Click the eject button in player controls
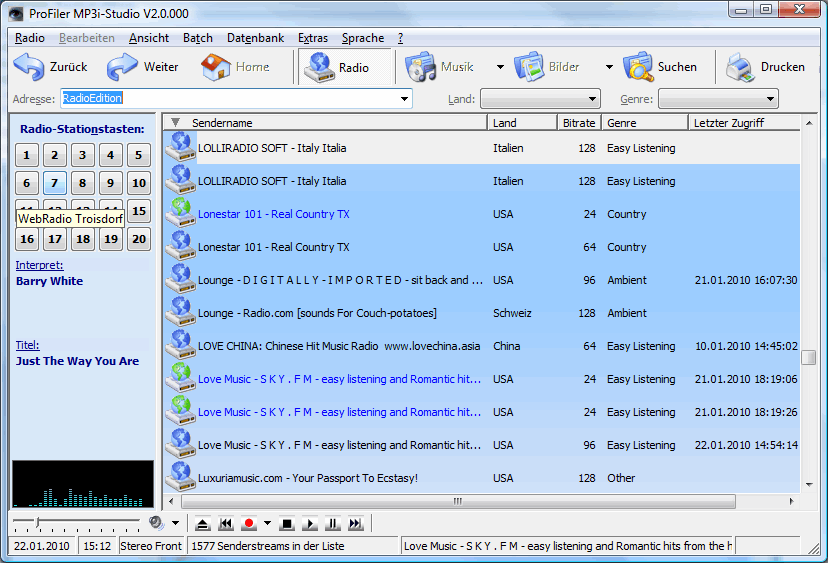Viewport: 828px width, 563px height. click(202, 524)
